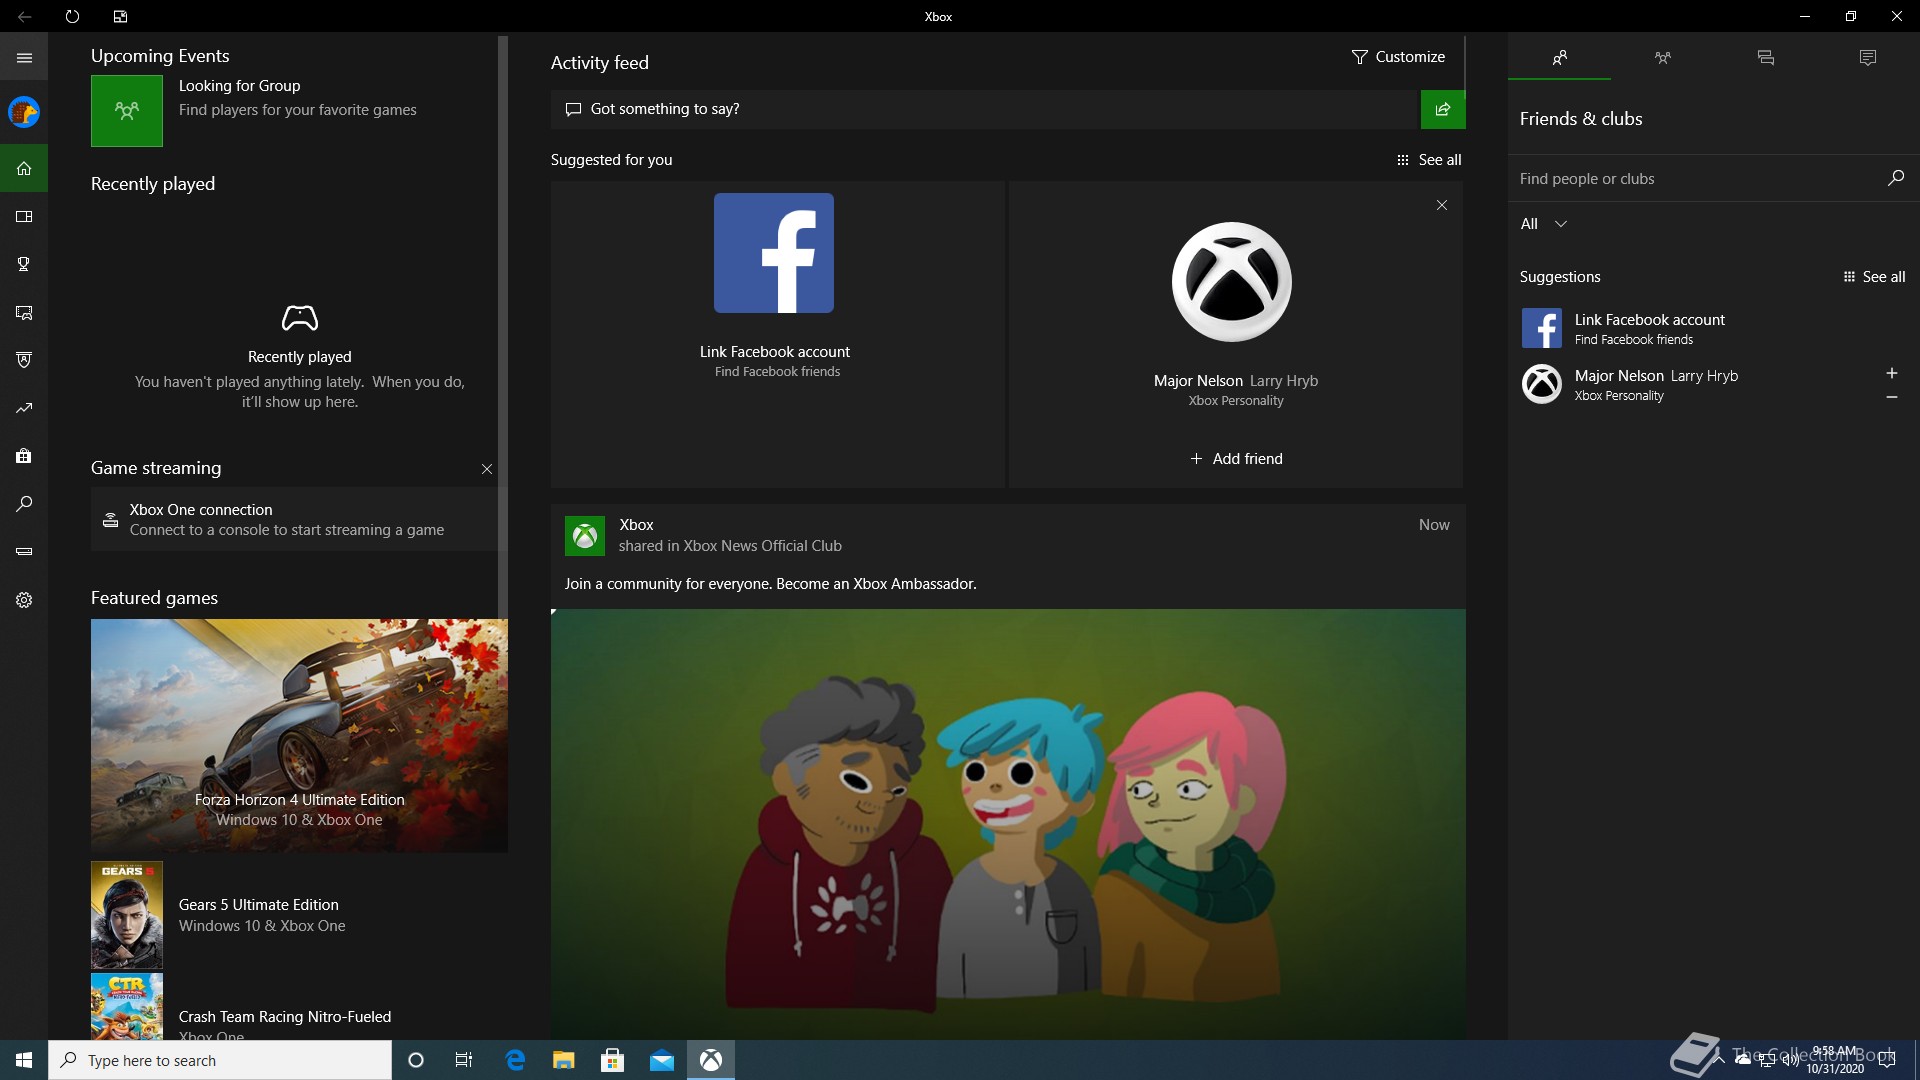Open Settings gear in sidebar
Screen dimensions: 1920x1080
[24, 600]
